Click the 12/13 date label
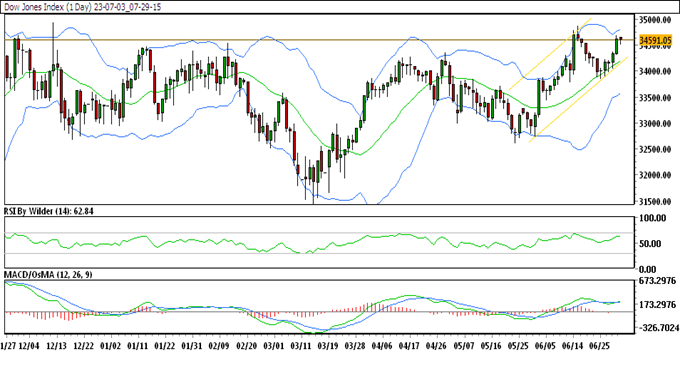 click(x=56, y=345)
